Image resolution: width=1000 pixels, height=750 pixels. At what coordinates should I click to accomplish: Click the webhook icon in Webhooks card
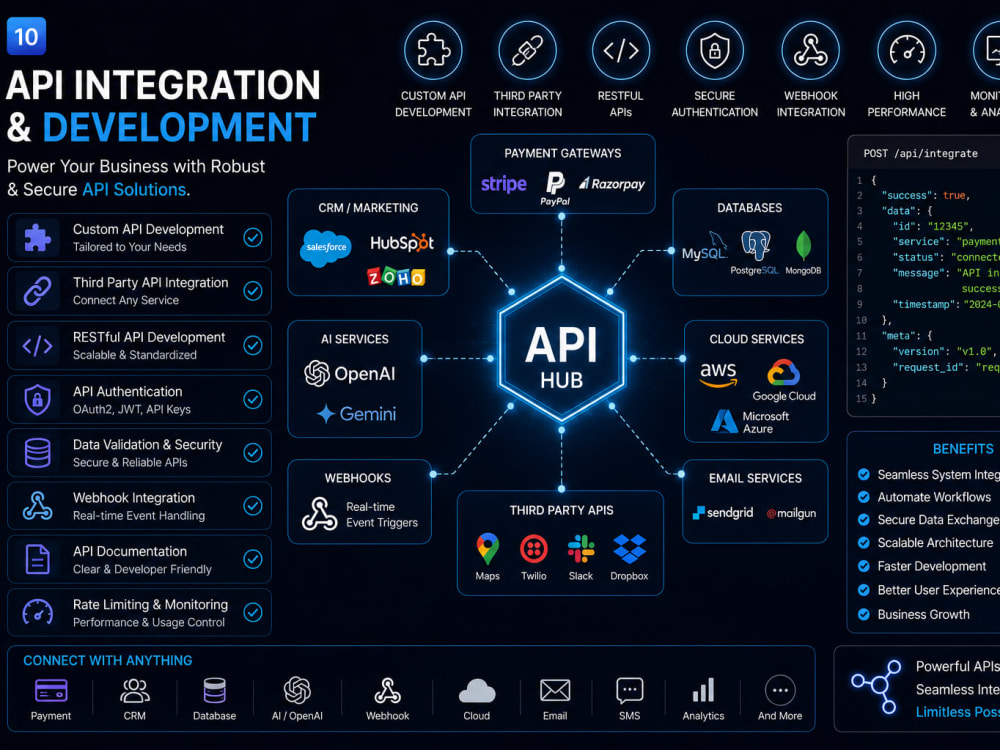click(x=320, y=514)
